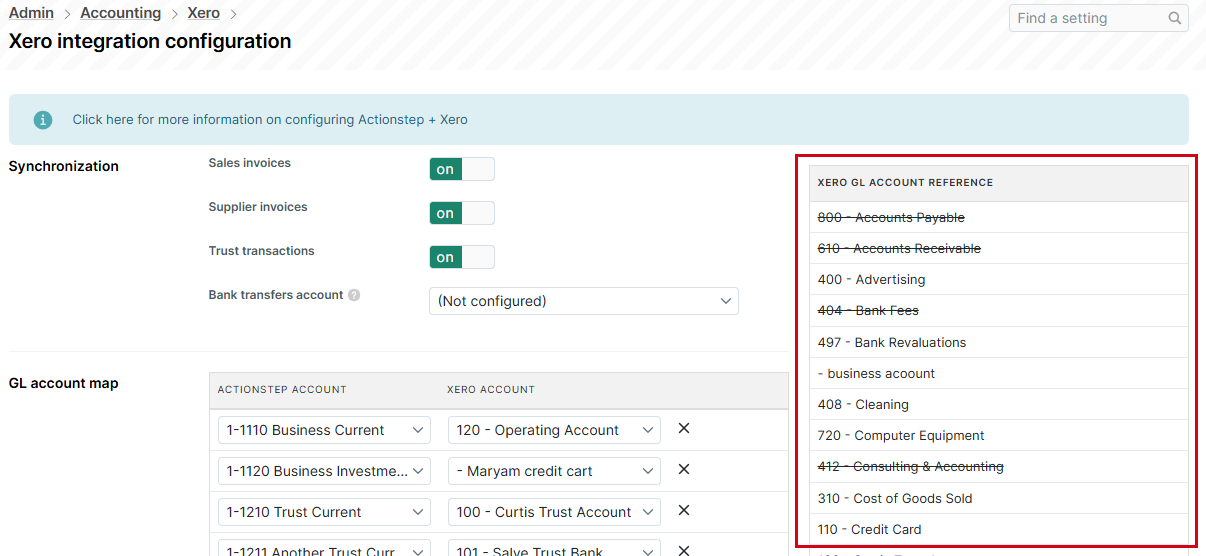The image size is (1206, 556).
Task: Click the business acoount reference entry
Action: (x=999, y=373)
